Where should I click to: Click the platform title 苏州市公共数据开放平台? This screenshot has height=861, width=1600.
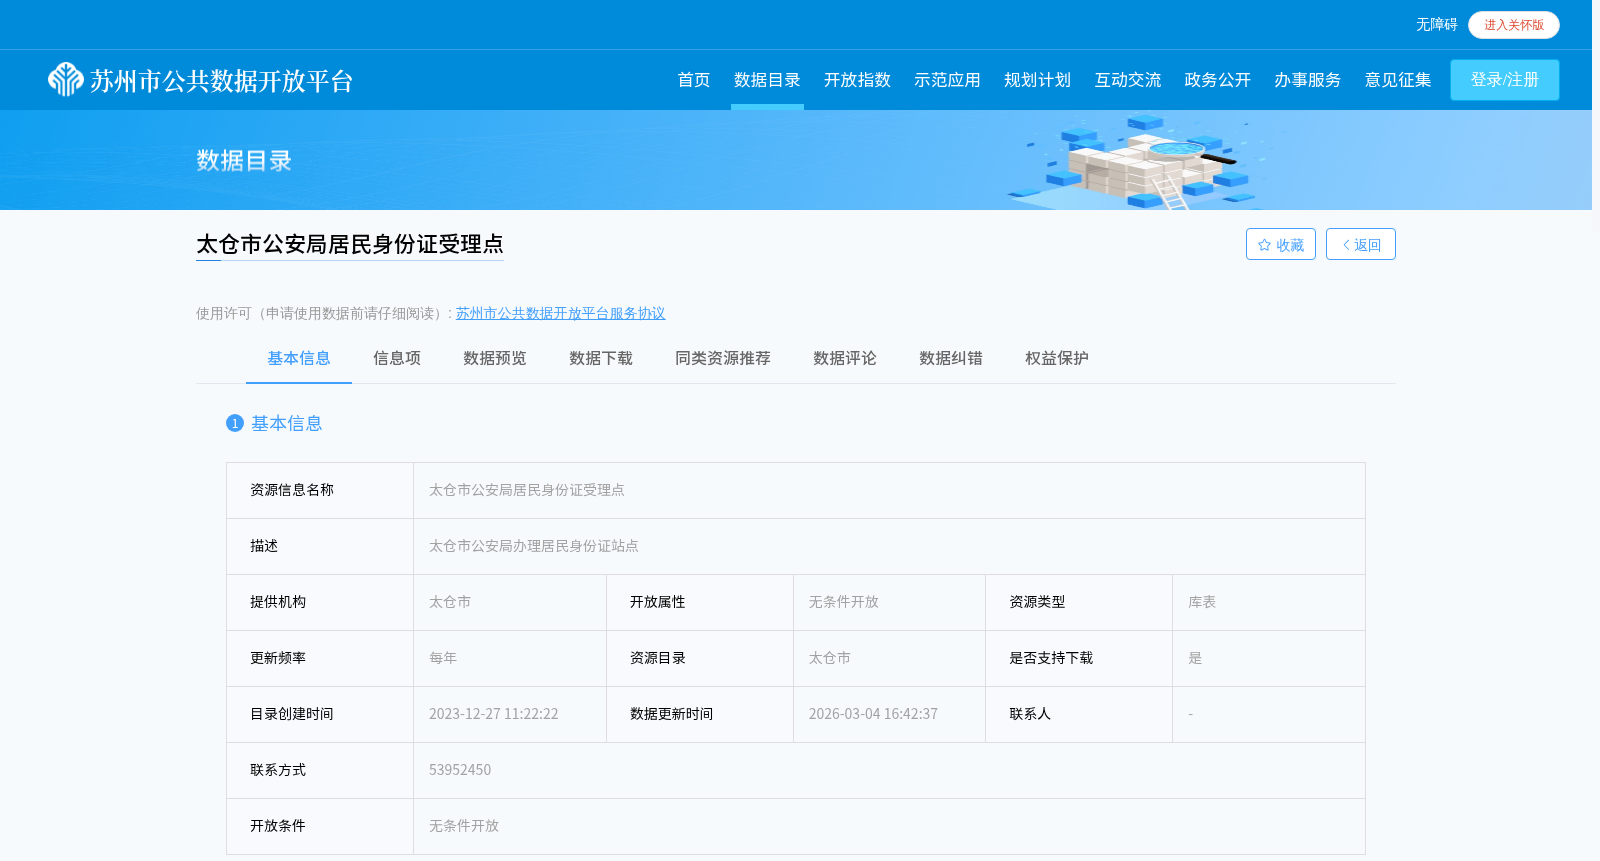(222, 81)
